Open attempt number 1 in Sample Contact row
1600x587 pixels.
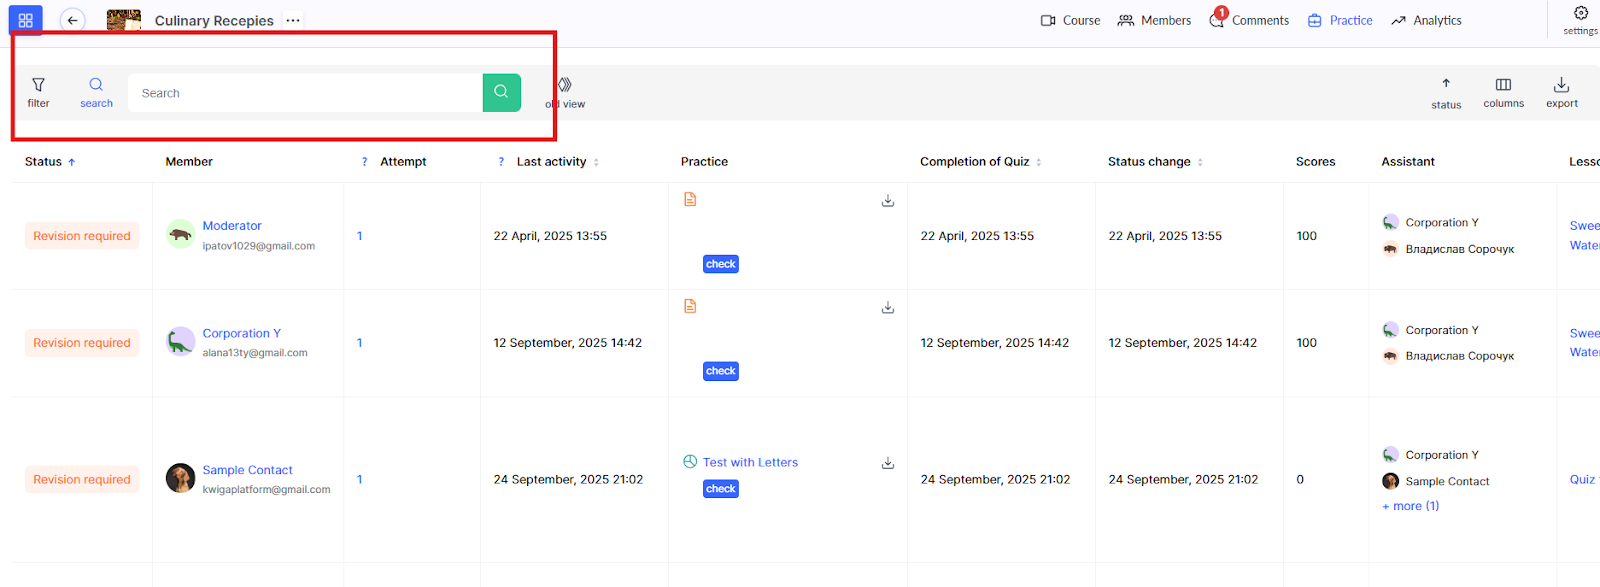click(x=360, y=480)
